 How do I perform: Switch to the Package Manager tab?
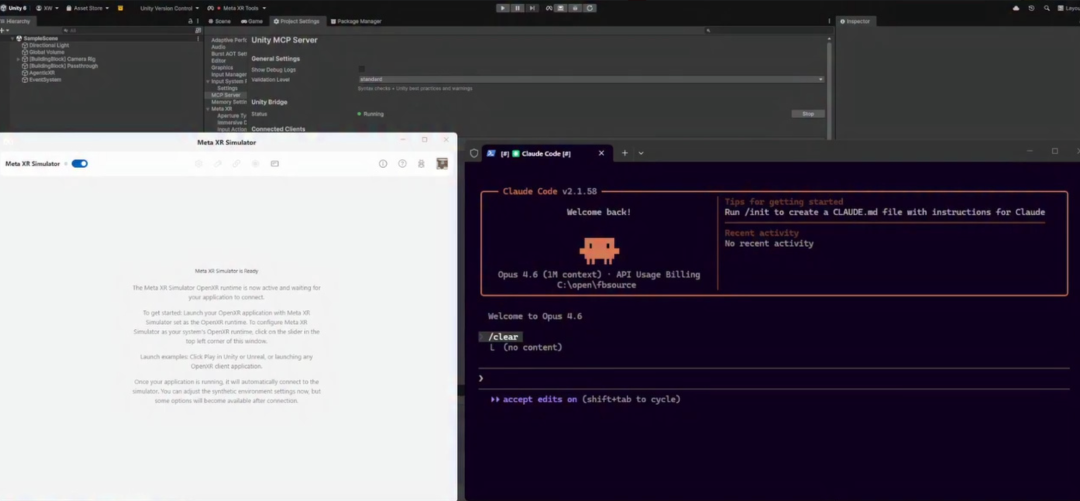[356, 21]
